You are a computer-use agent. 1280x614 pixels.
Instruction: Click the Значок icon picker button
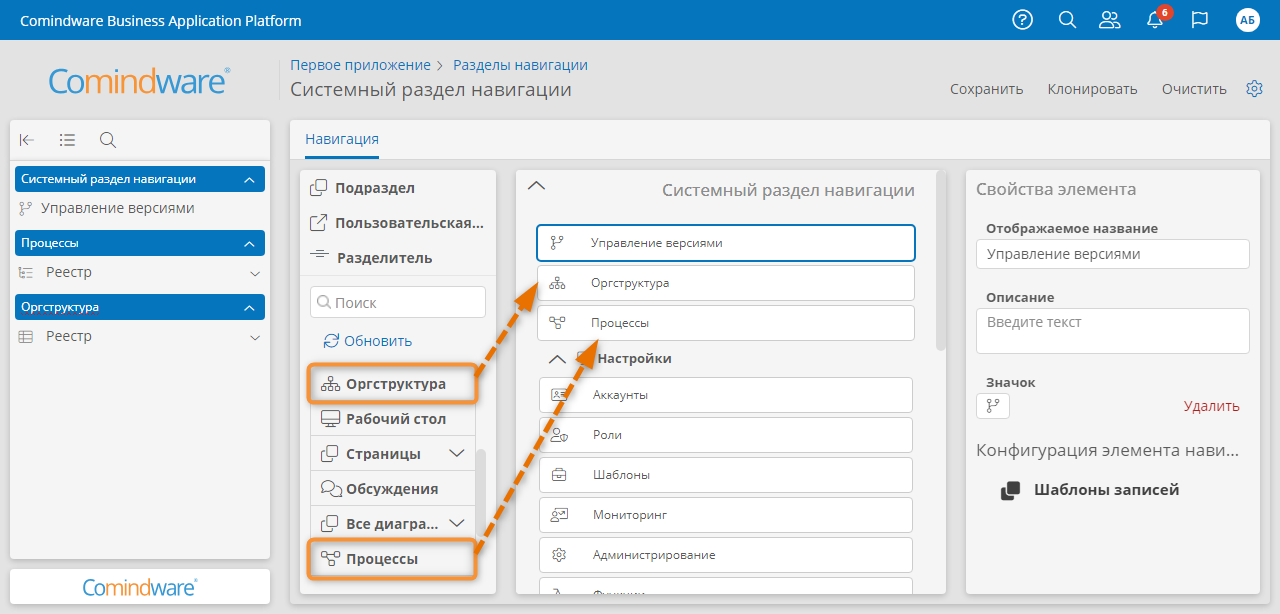(993, 405)
